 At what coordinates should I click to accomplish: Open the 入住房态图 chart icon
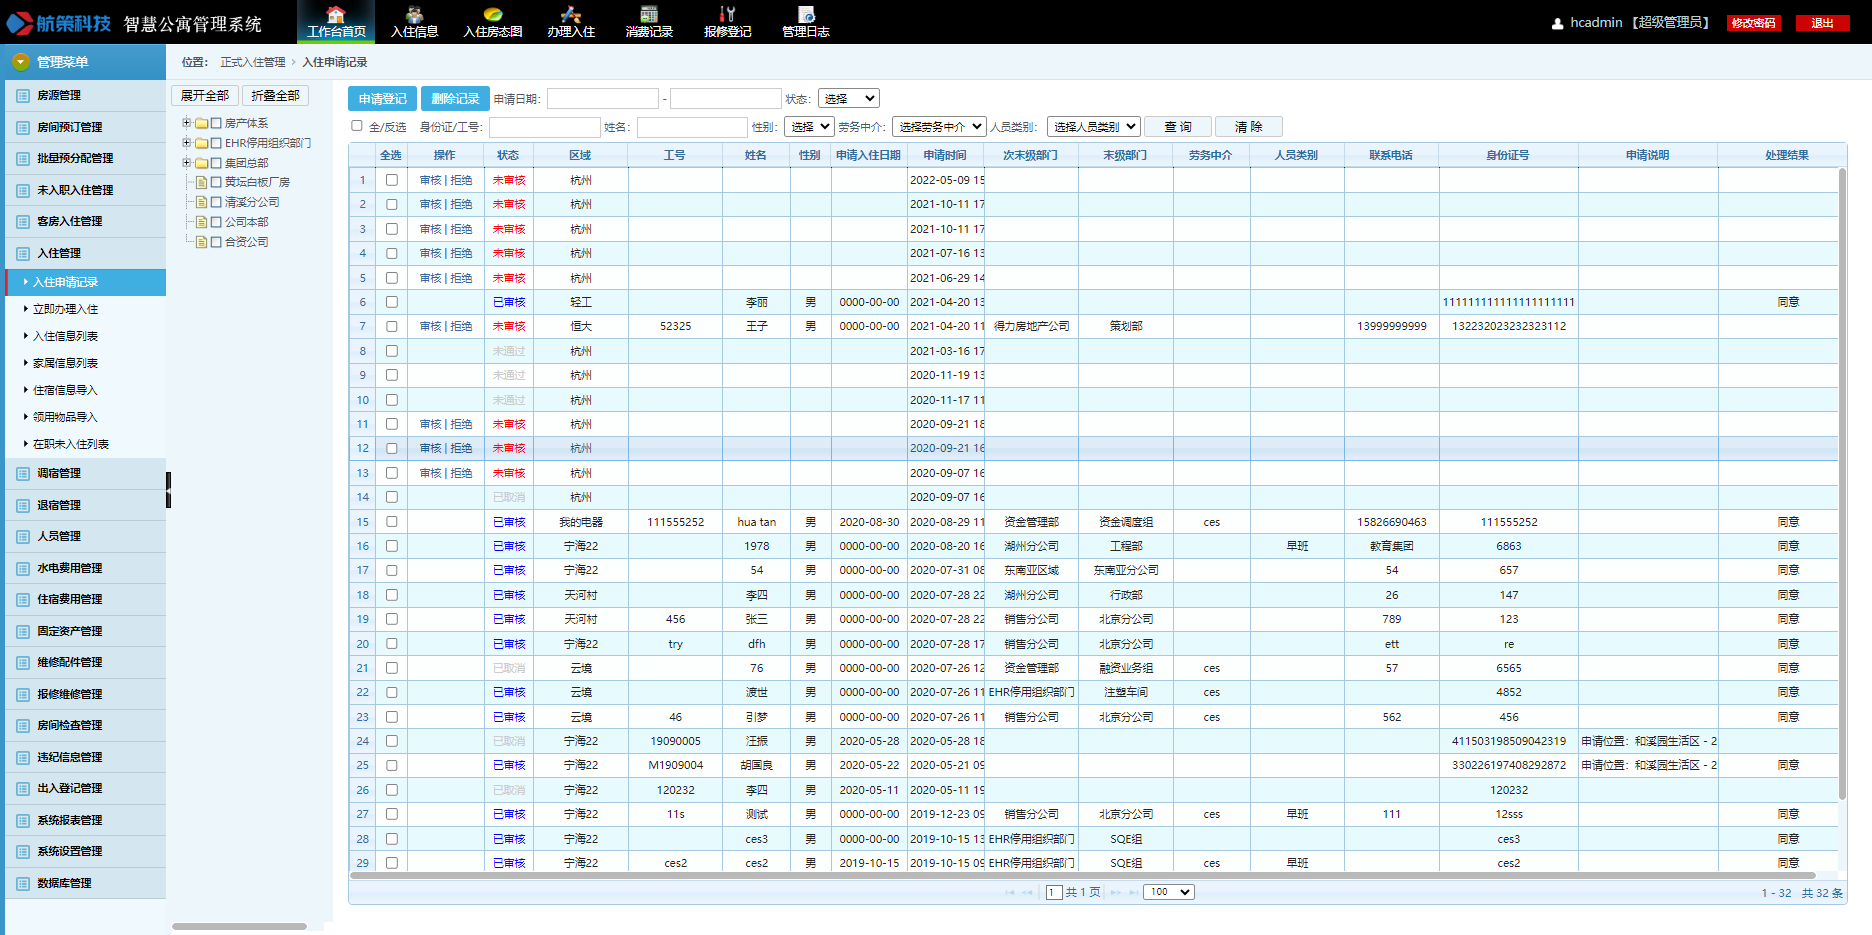492,14
